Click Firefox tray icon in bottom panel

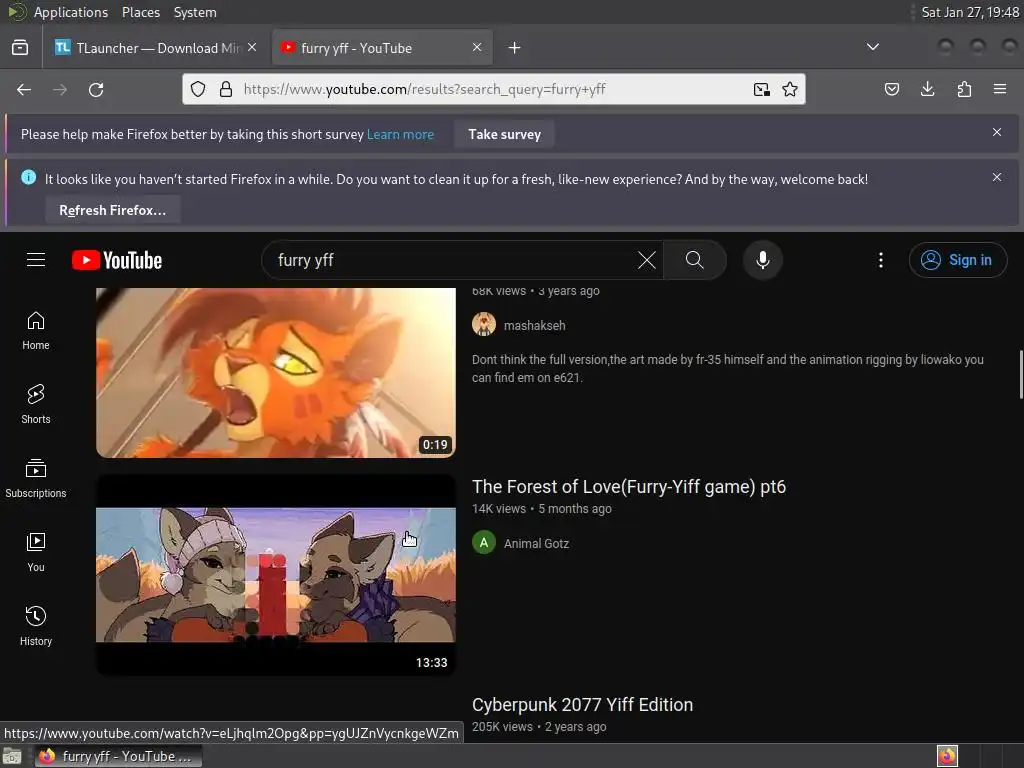947,756
